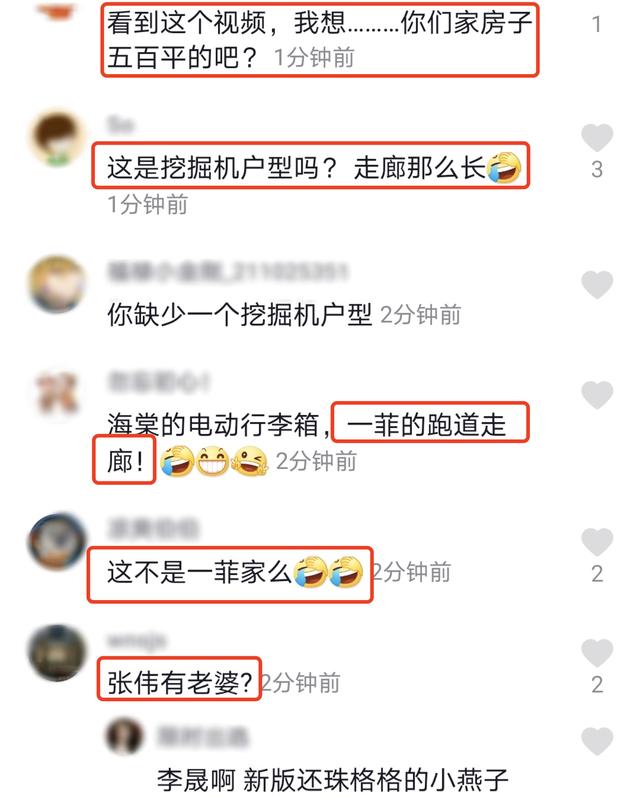Tap heart beside 李晟啊 reply comment
Viewport: 640px width, 798px height.
click(597, 741)
